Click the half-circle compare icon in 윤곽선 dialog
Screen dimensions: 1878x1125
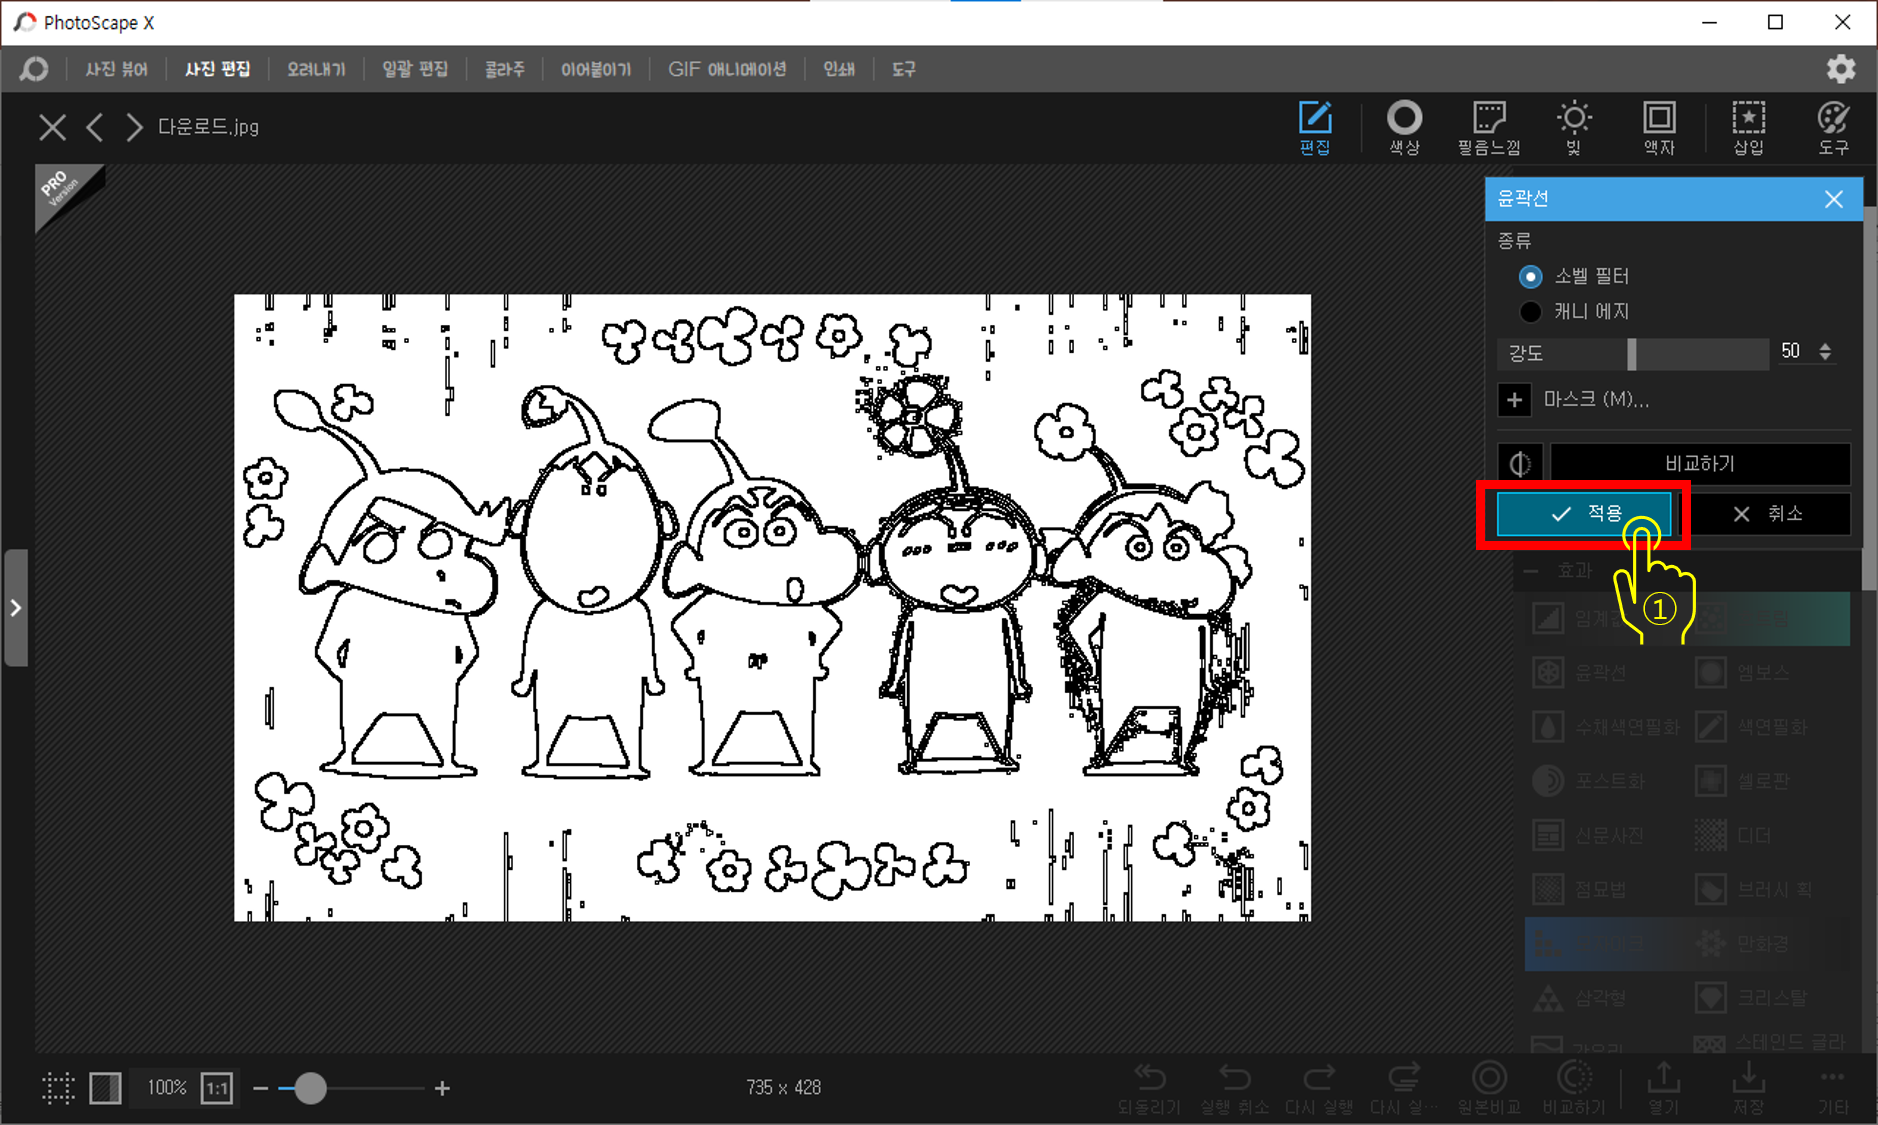pyautogui.click(x=1520, y=464)
